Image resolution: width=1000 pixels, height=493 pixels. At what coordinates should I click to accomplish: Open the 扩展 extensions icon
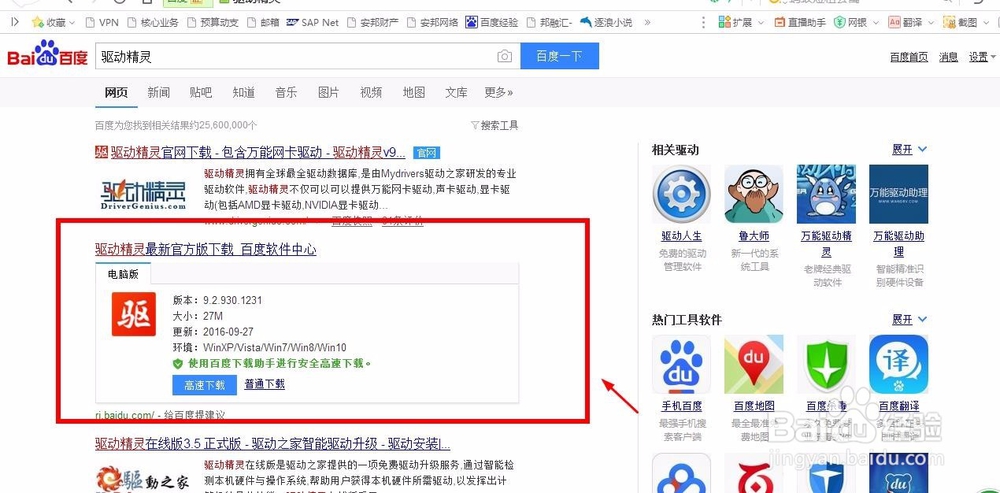pos(724,22)
